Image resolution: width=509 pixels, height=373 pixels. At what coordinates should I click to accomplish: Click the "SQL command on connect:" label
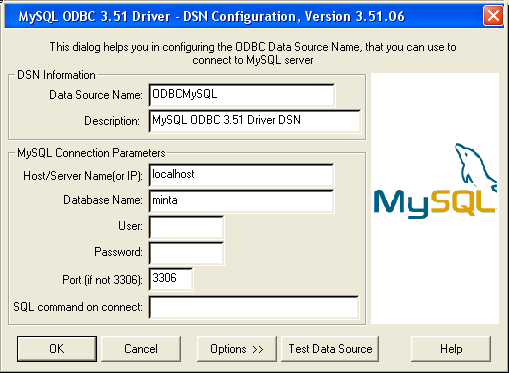click(x=78, y=307)
